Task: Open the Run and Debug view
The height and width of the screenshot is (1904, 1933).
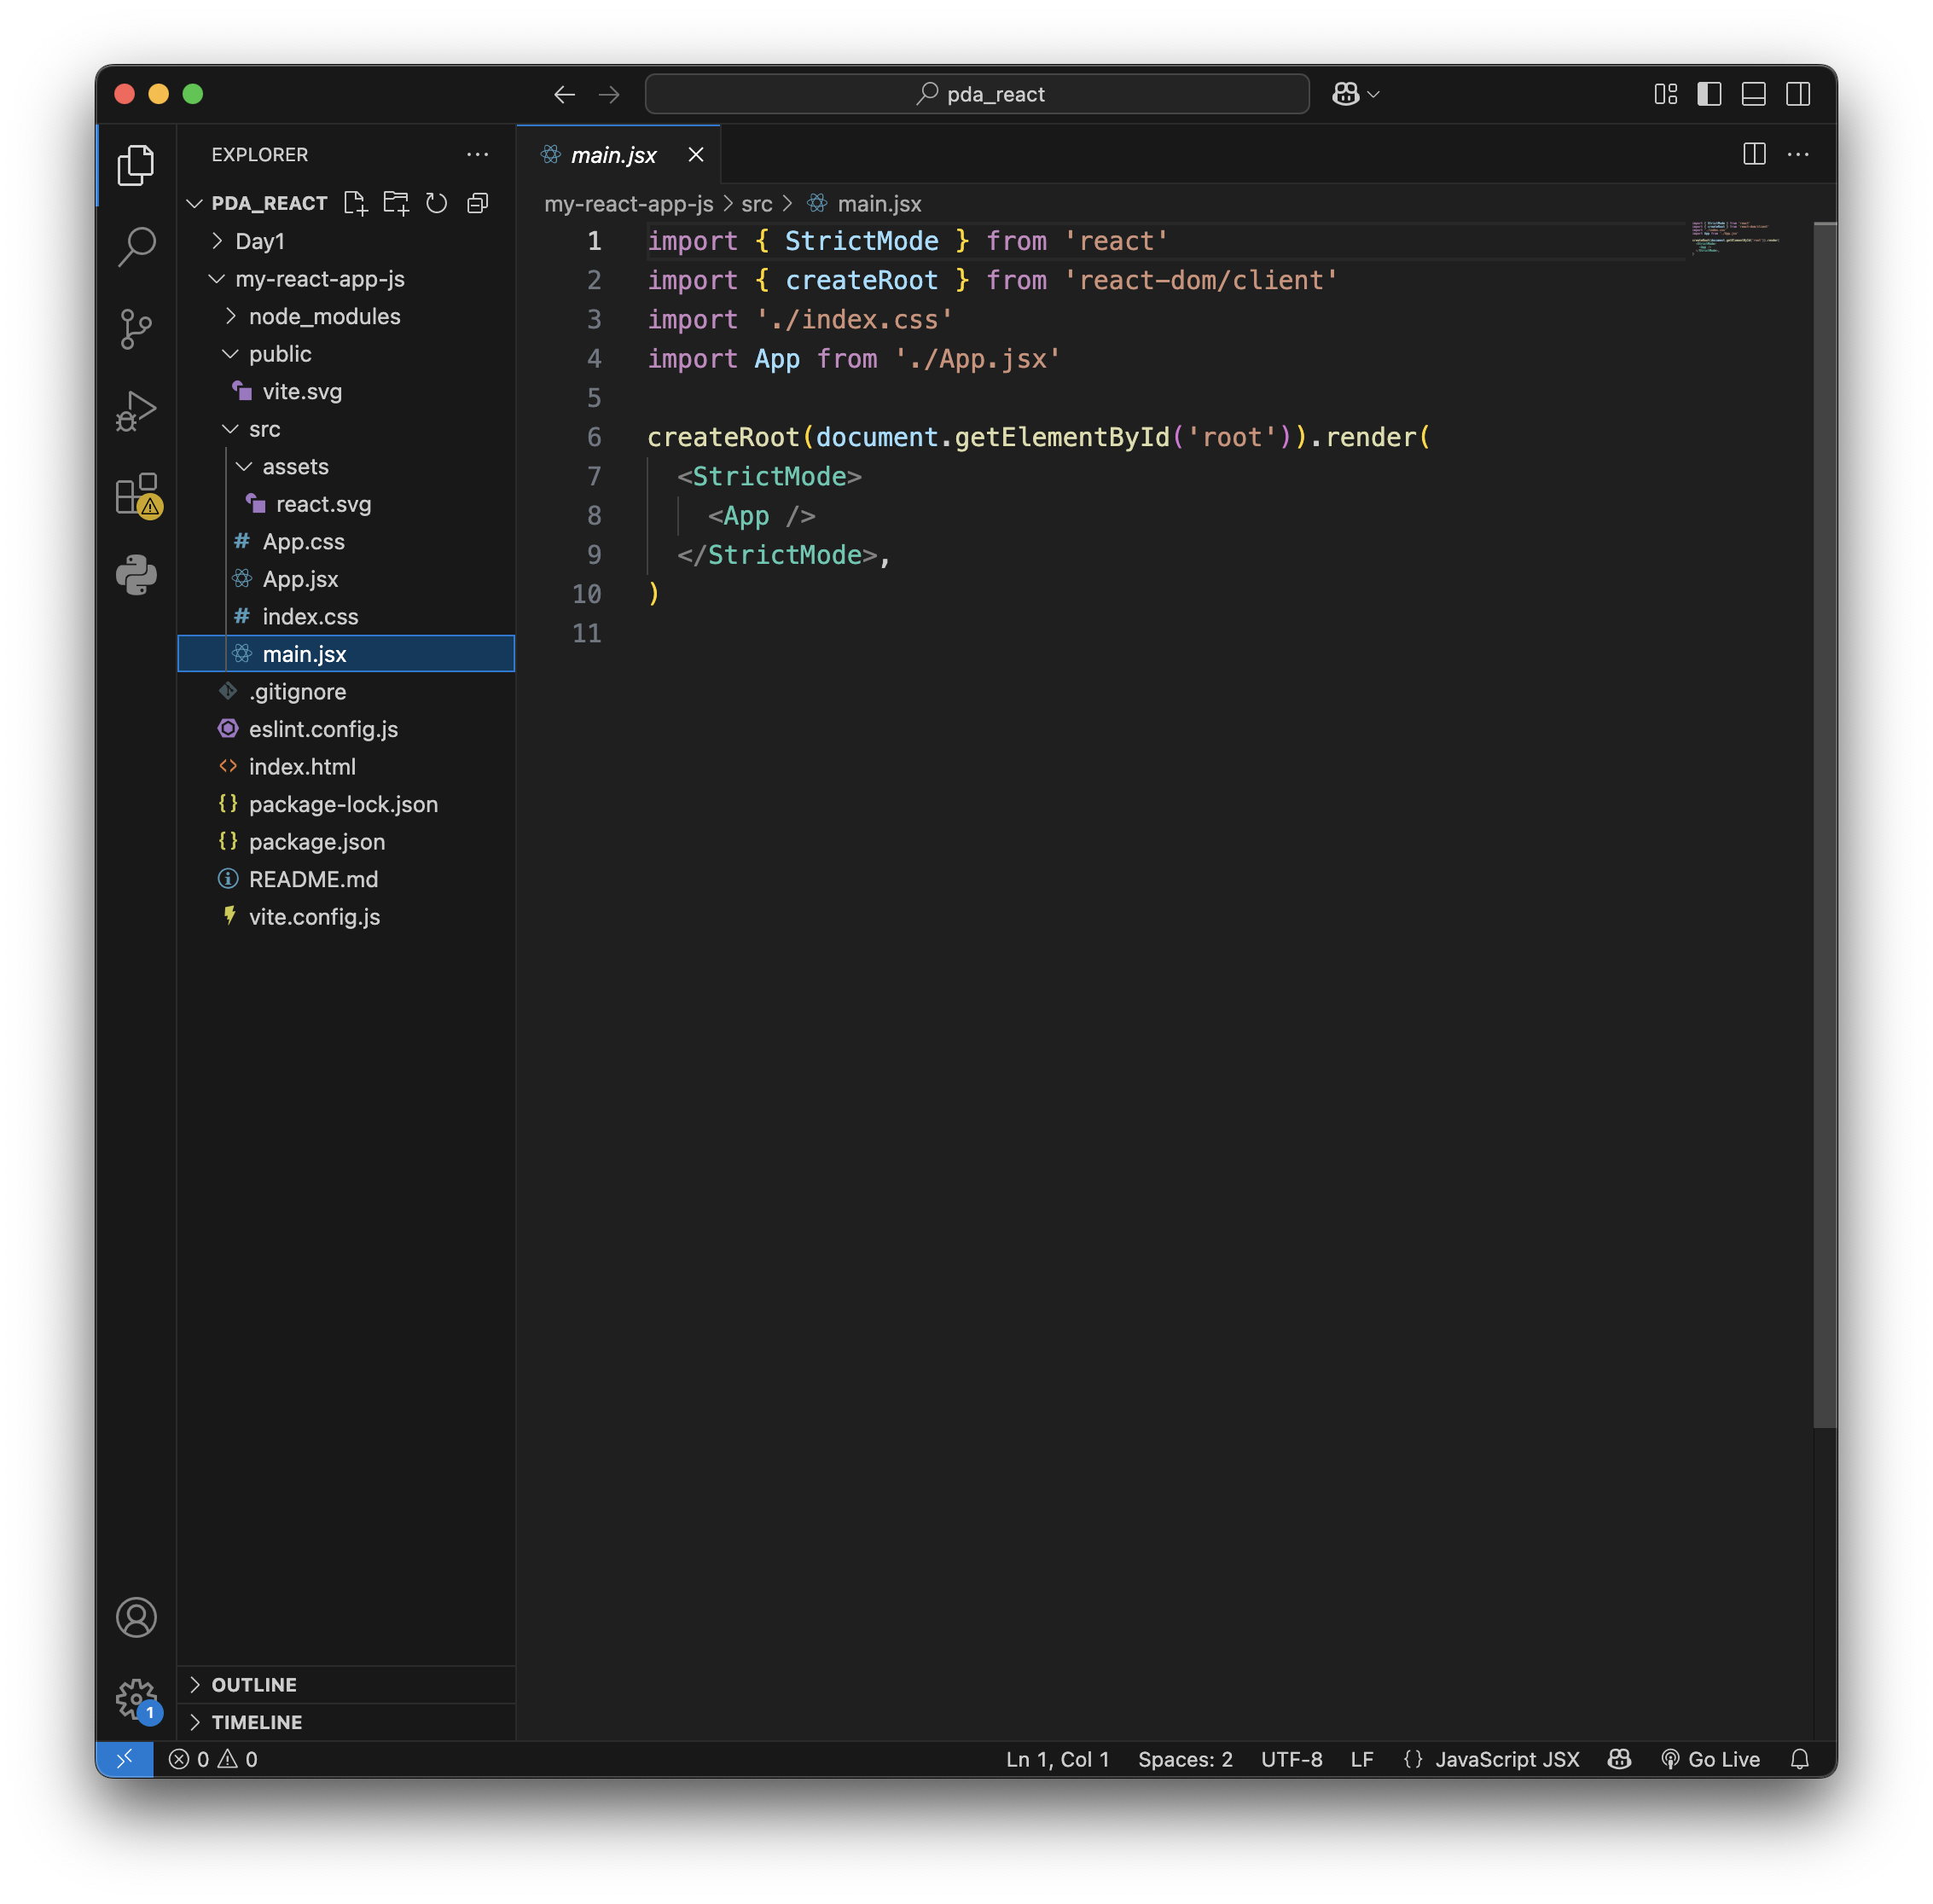Action: 136,411
